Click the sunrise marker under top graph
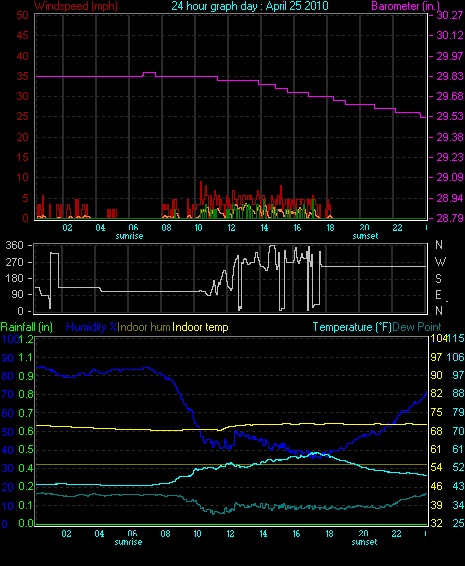 [129, 236]
